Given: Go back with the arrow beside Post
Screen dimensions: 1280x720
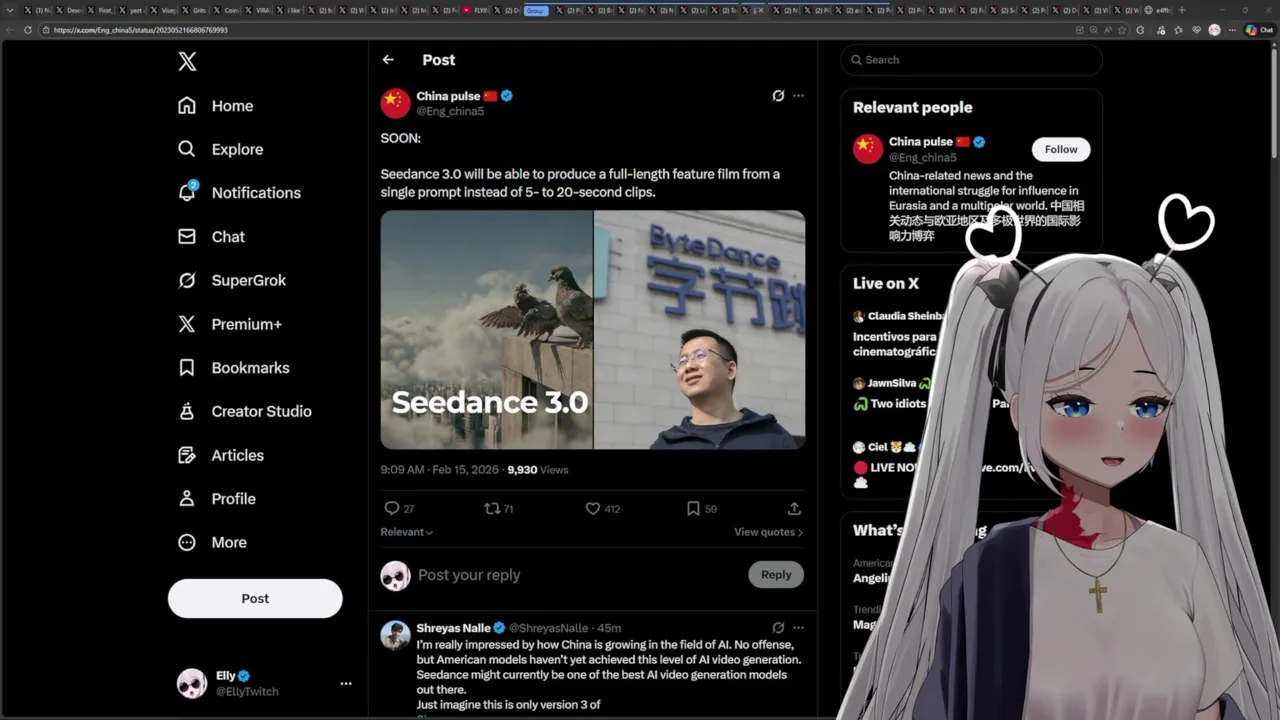Looking at the screenshot, I should click(x=388, y=60).
